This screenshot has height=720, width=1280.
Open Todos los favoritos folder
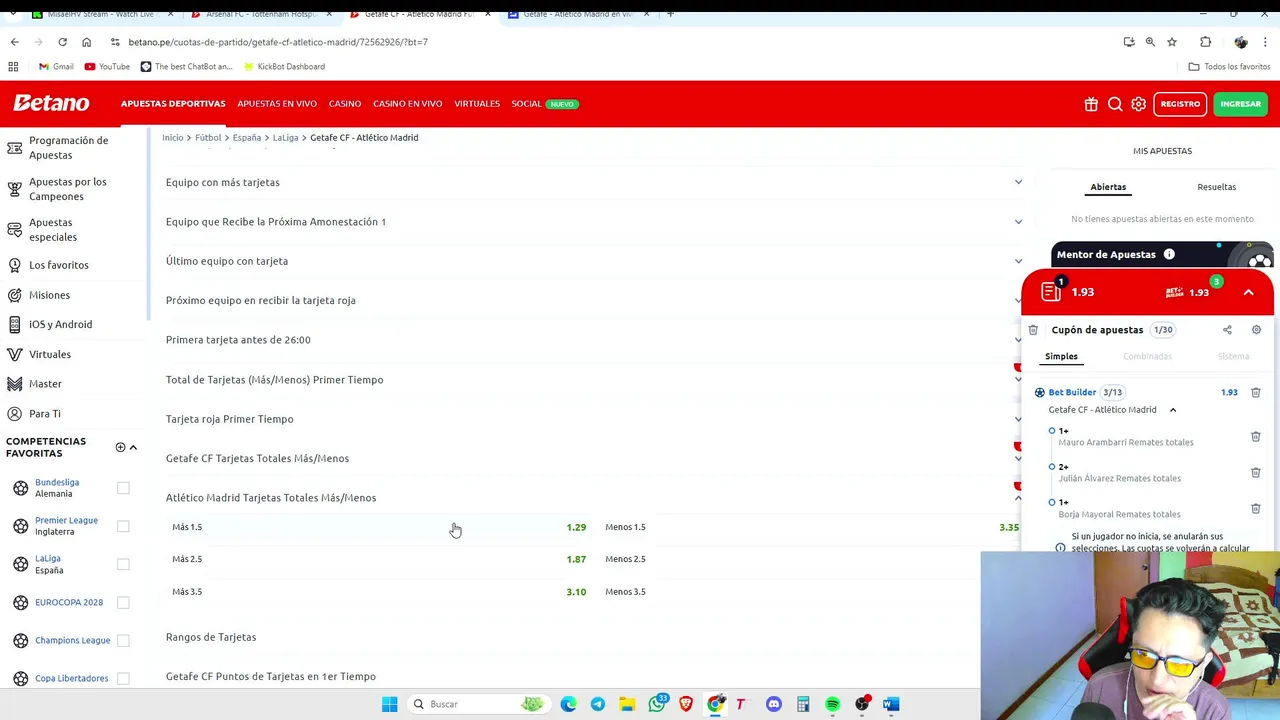click(1229, 67)
